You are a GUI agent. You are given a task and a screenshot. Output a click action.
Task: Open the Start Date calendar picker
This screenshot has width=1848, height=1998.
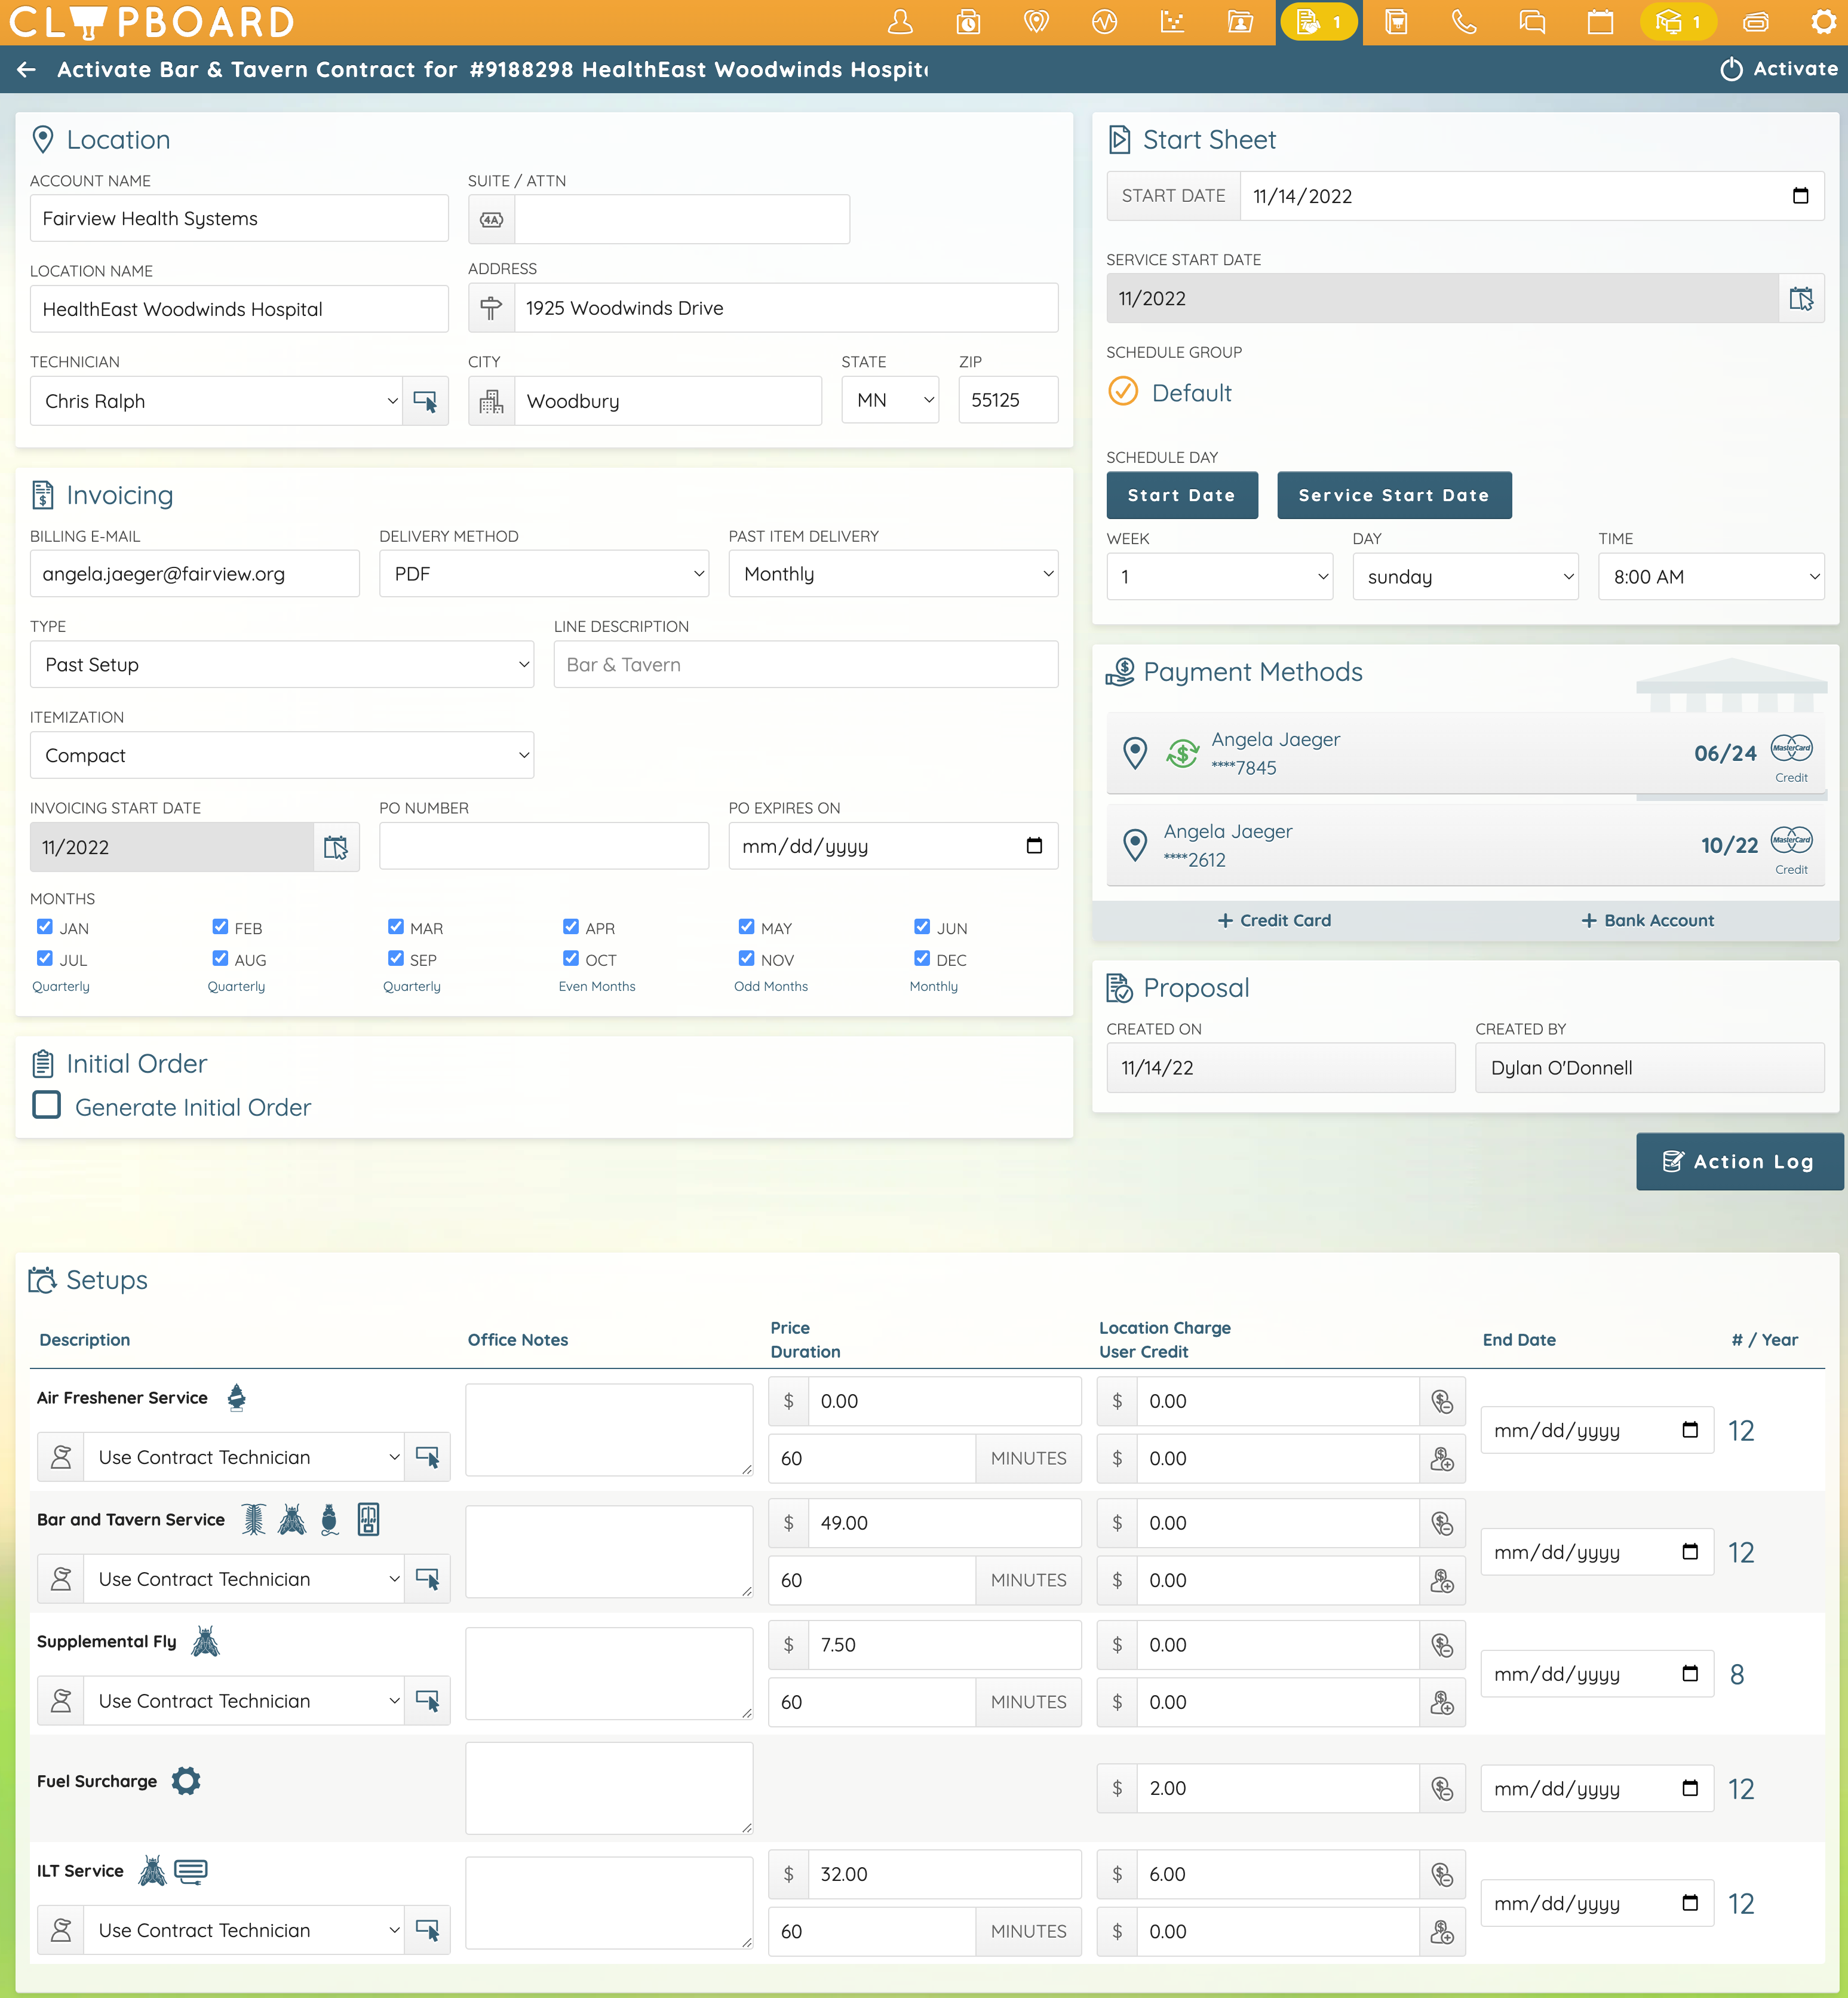tap(1800, 196)
